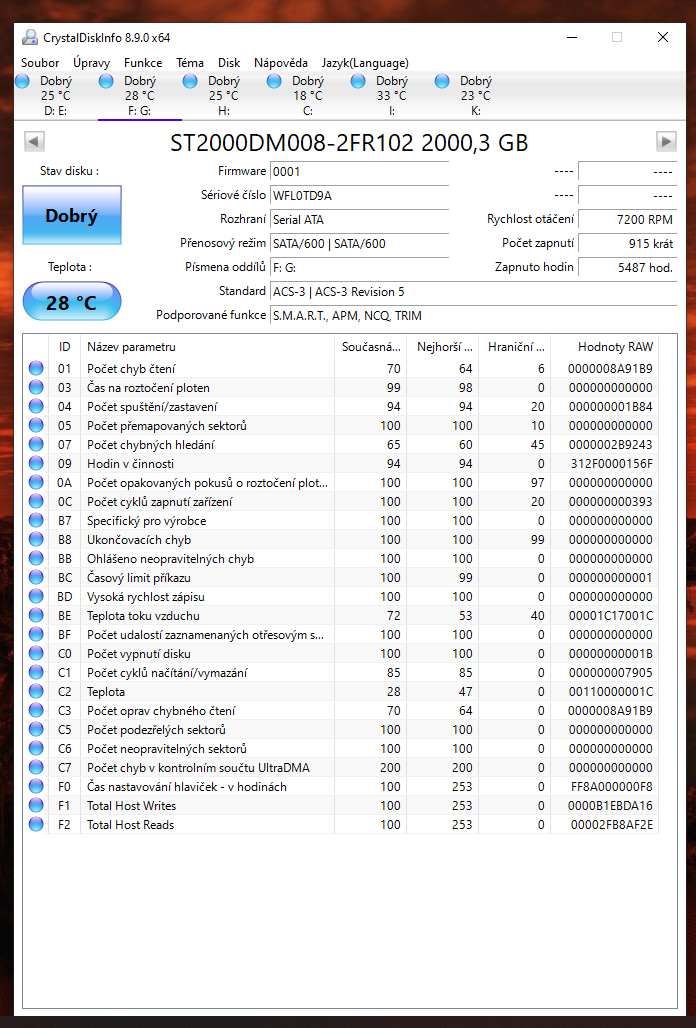This screenshot has width=696, height=1028.
Task: Click the Hodnoty RAW column header
Action: point(604,347)
